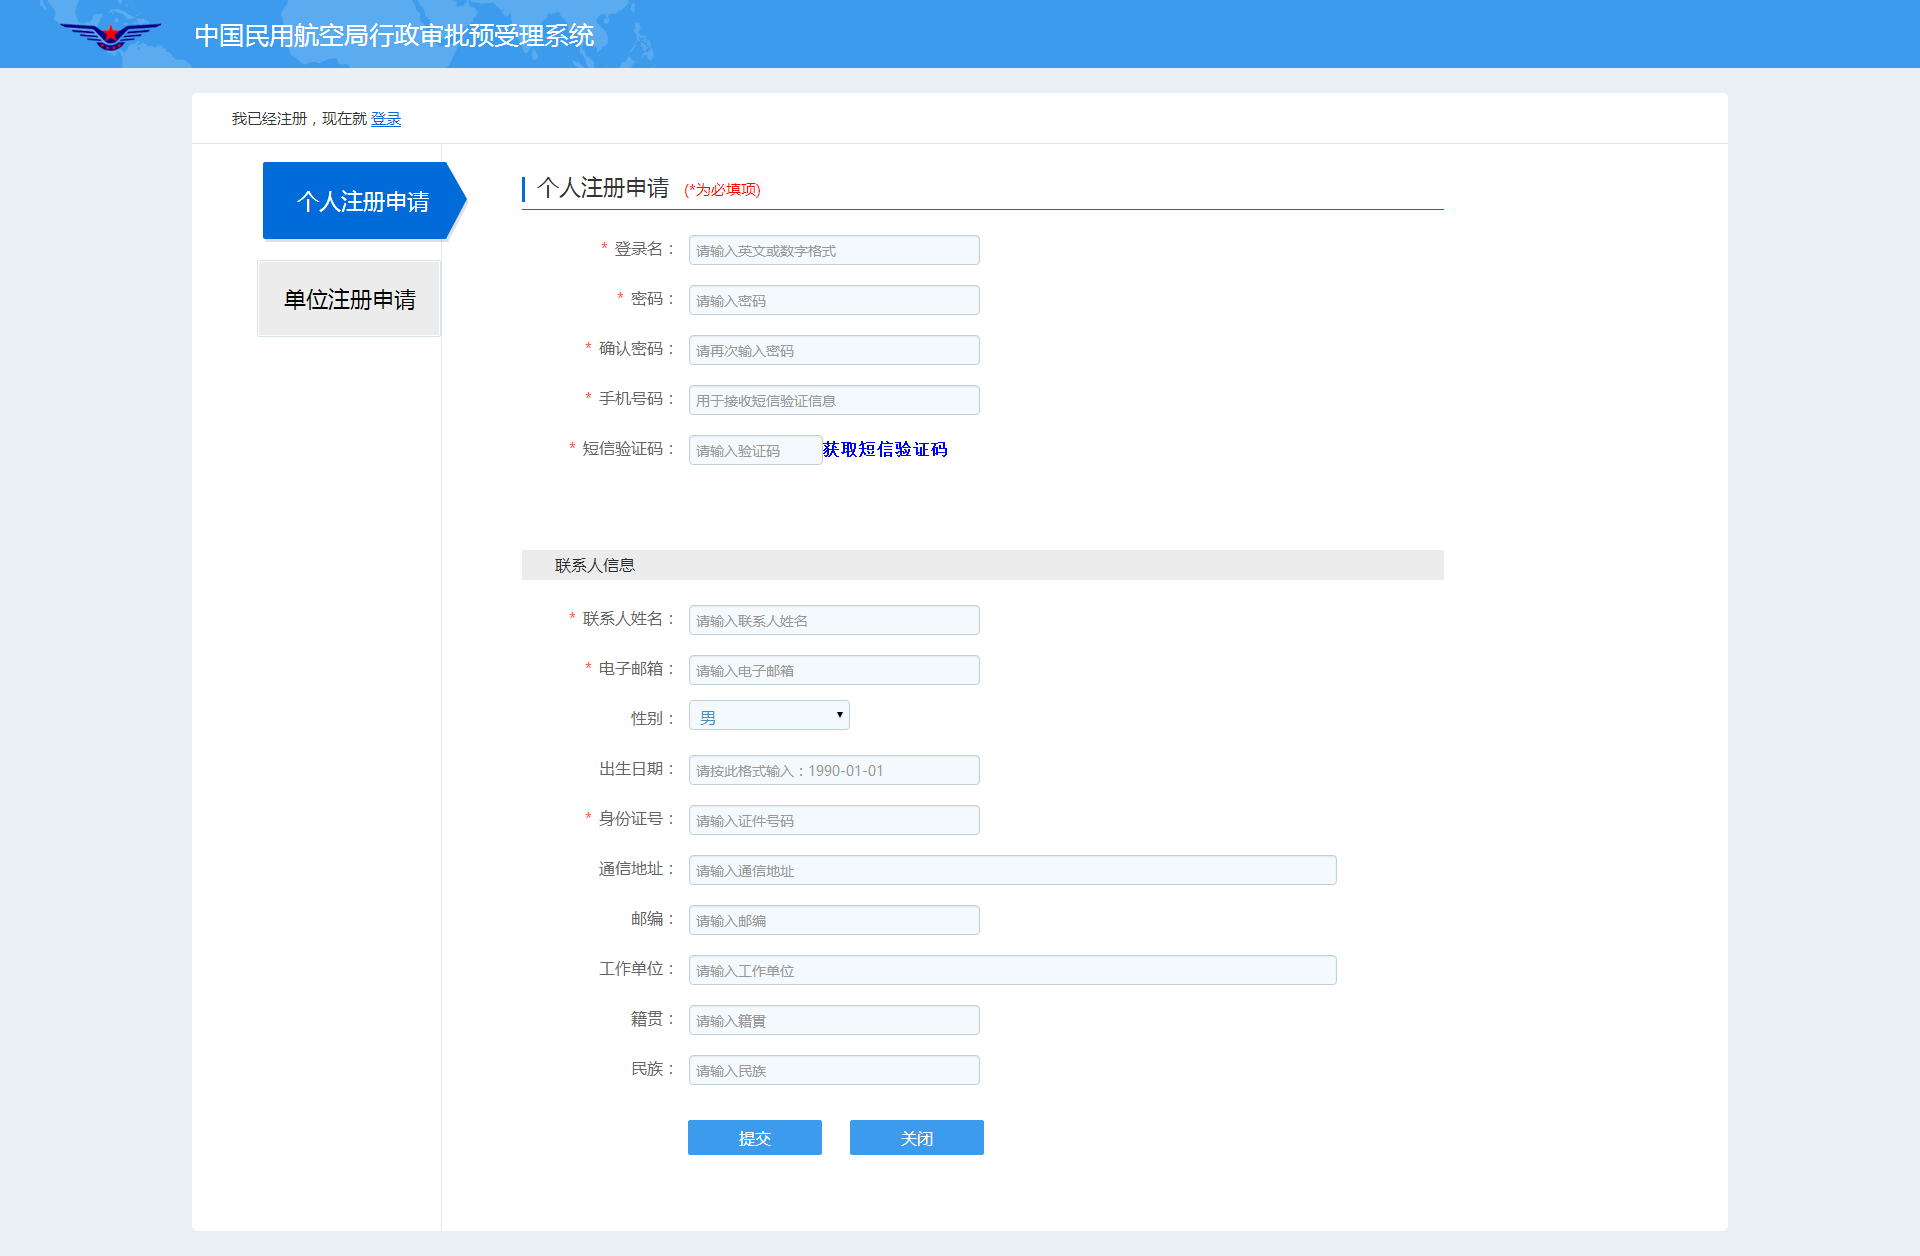Click the 中国民用航空局行政审批预受理系统 header title
1920x1256 pixels.
(394, 36)
